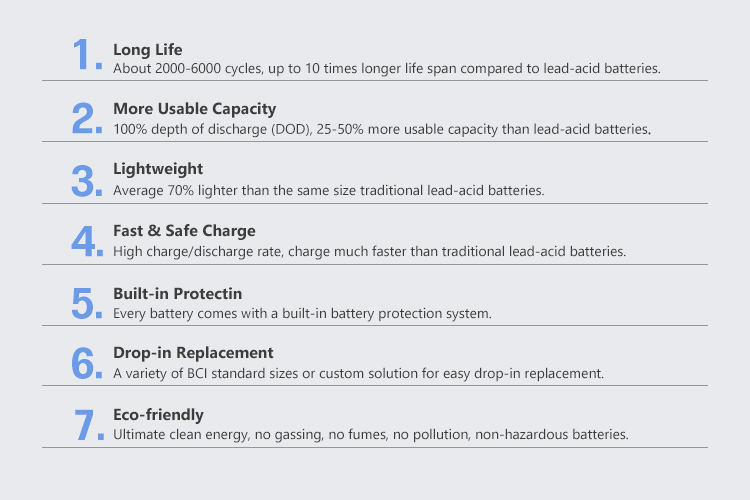Click the blue number 7 icon
The width and height of the screenshot is (750, 500).
[x=89, y=424]
